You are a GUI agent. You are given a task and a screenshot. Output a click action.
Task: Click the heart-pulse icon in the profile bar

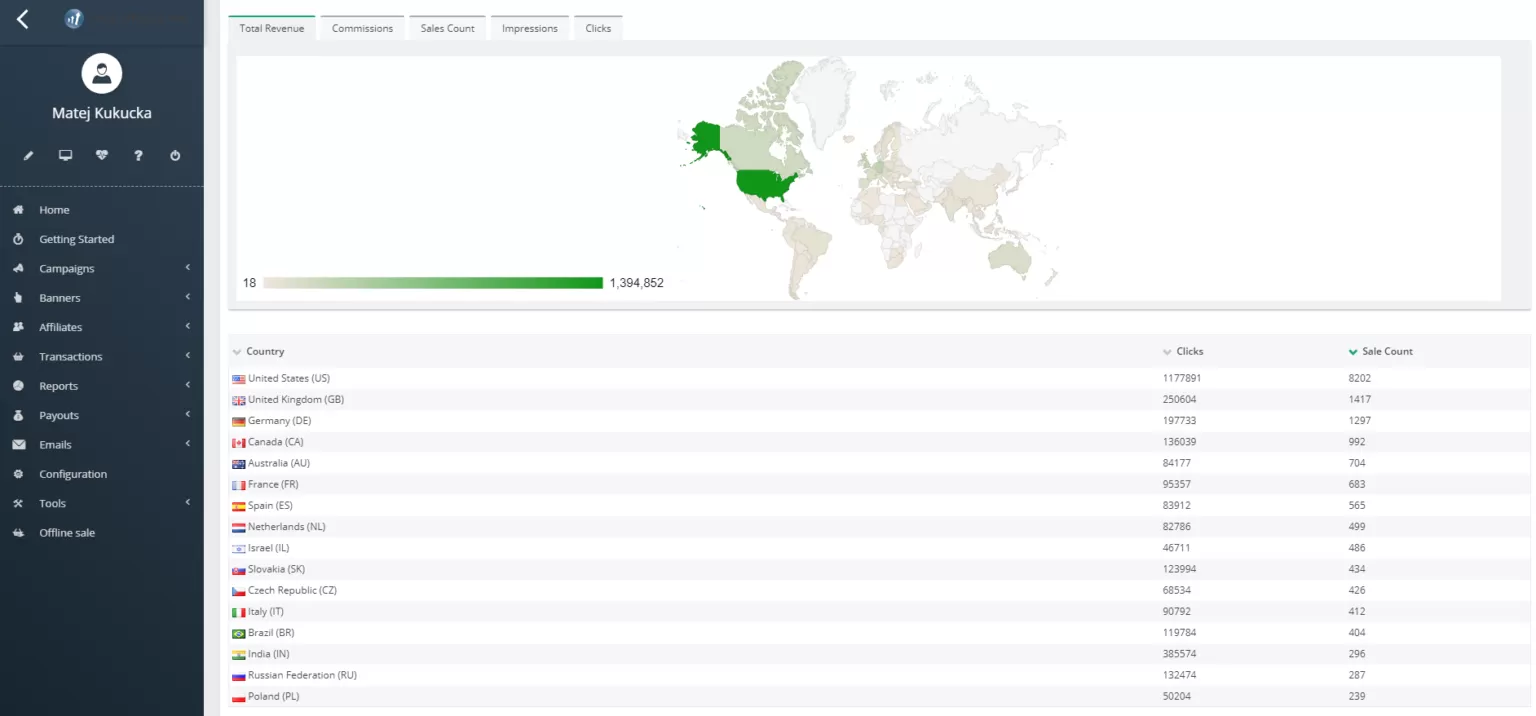(x=101, y=155)
